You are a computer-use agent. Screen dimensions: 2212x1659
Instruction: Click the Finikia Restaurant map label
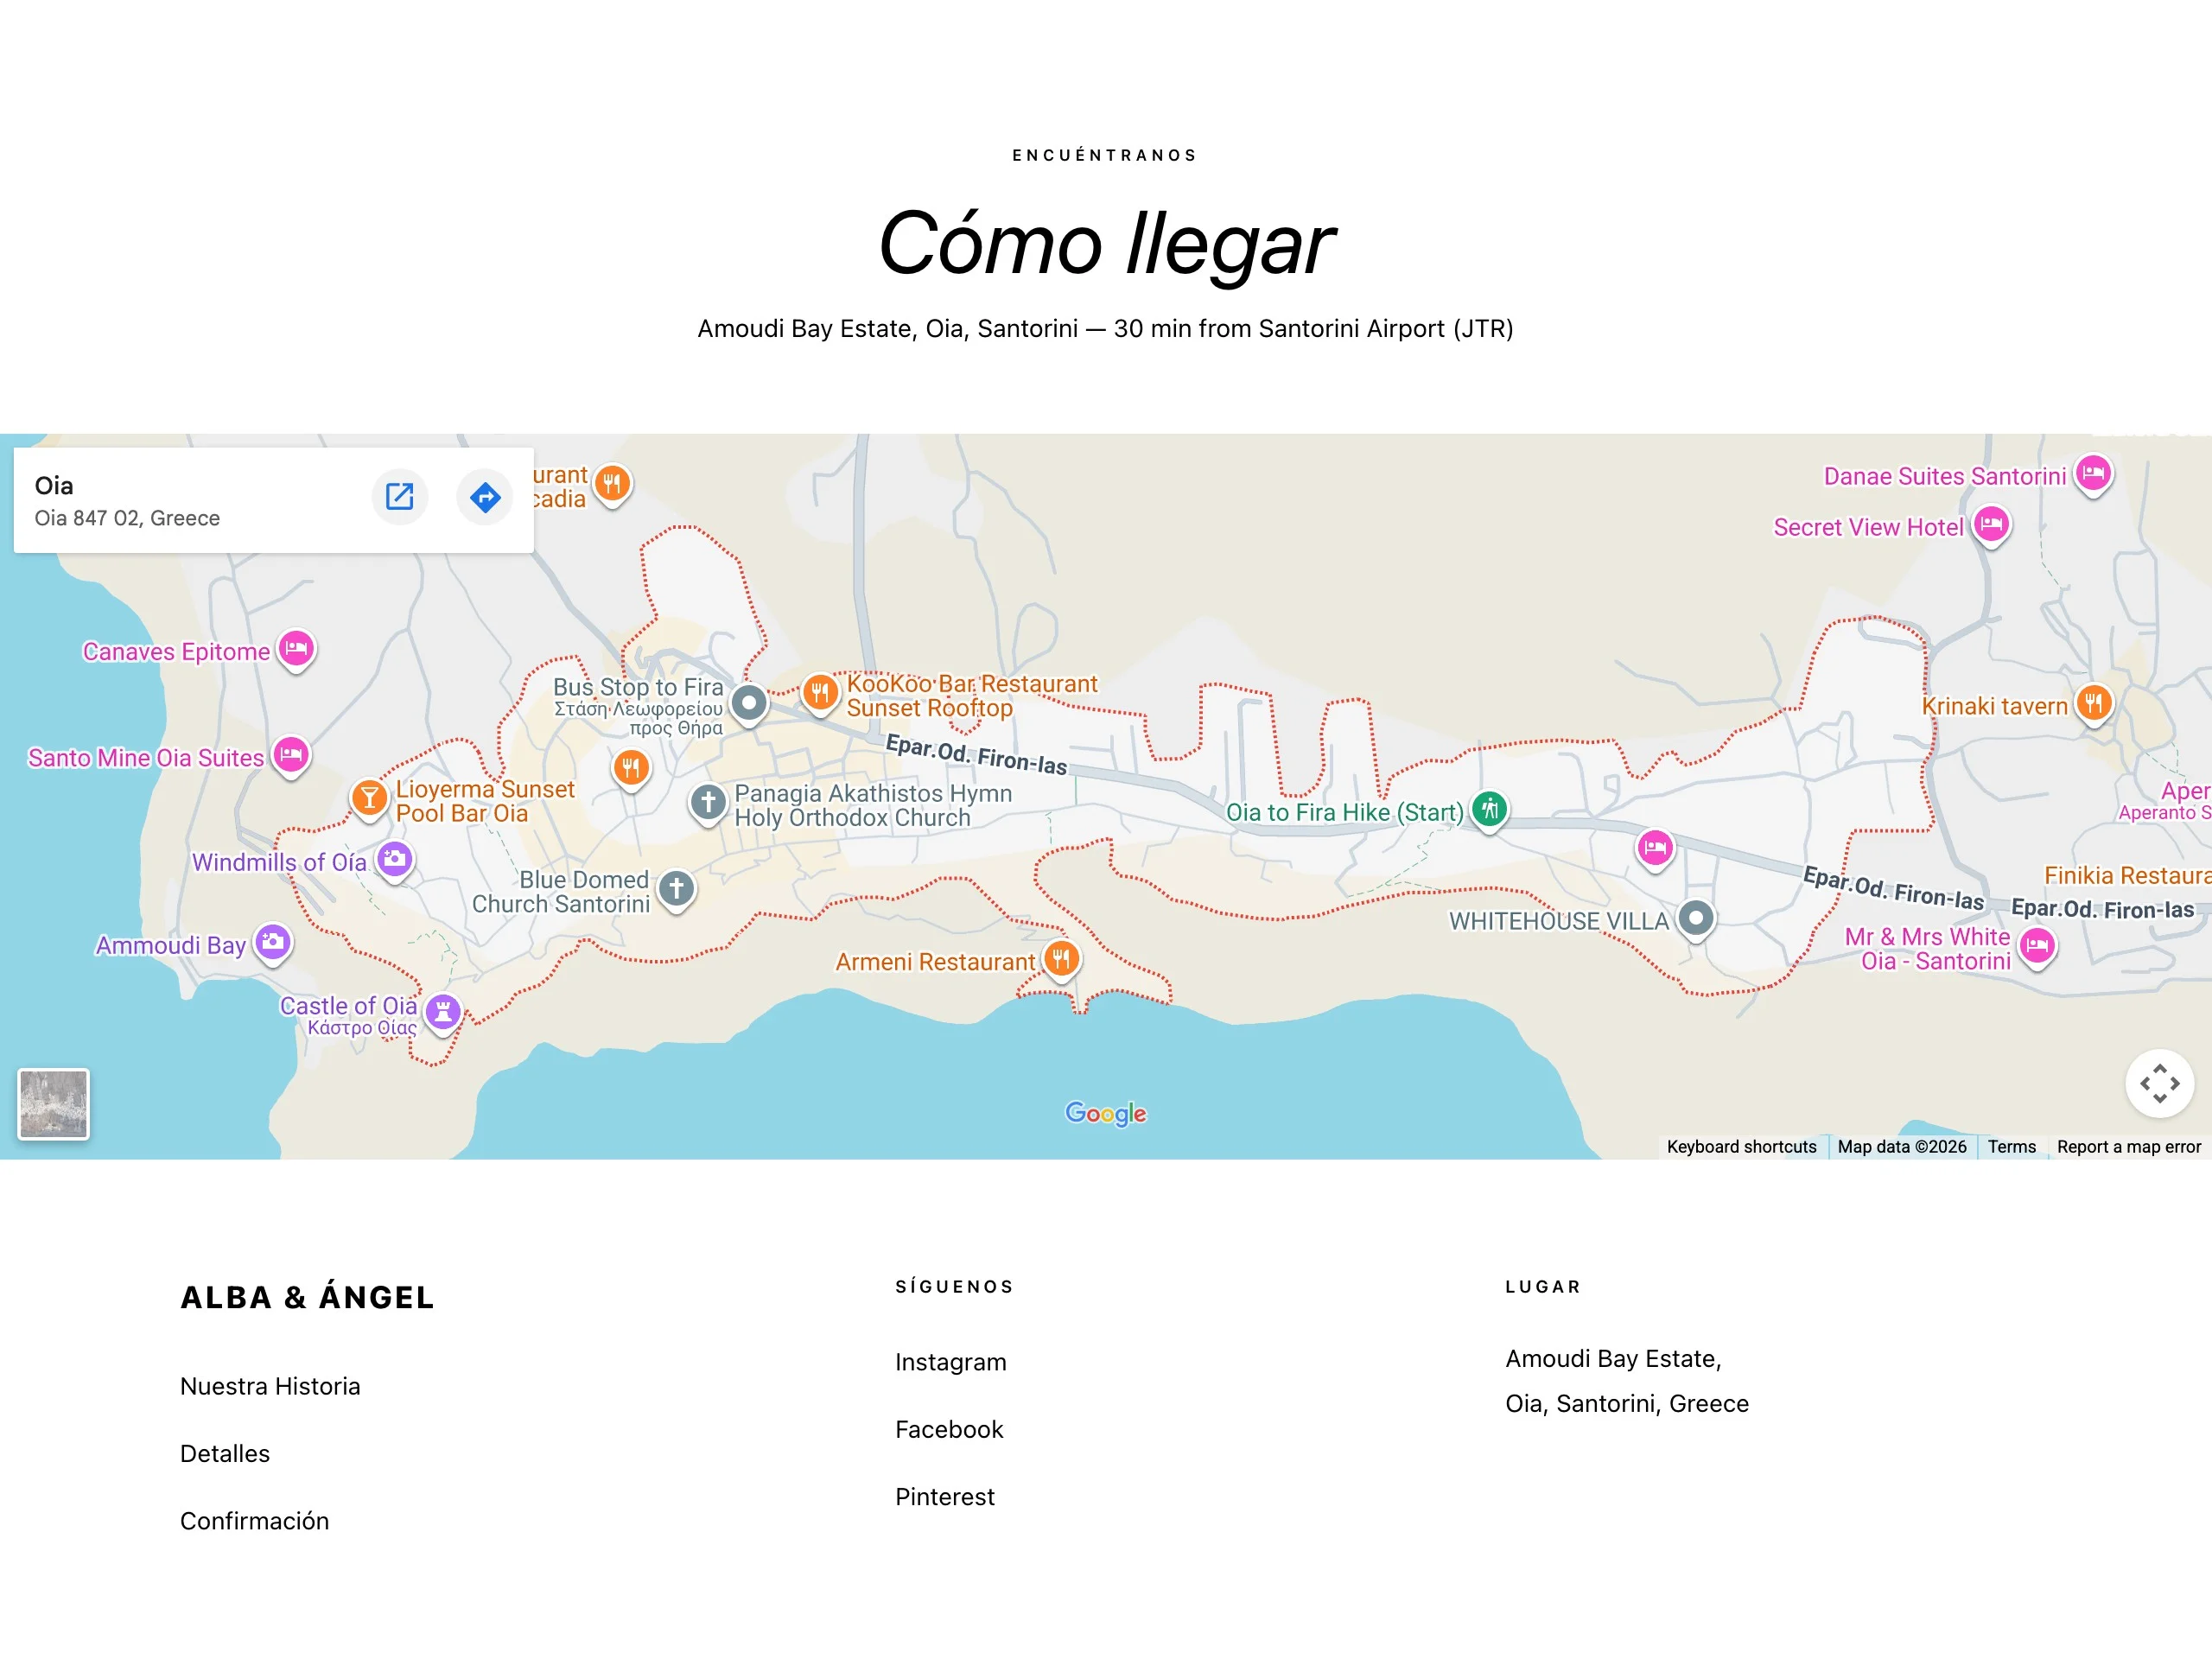click(x=2127, y=876)
